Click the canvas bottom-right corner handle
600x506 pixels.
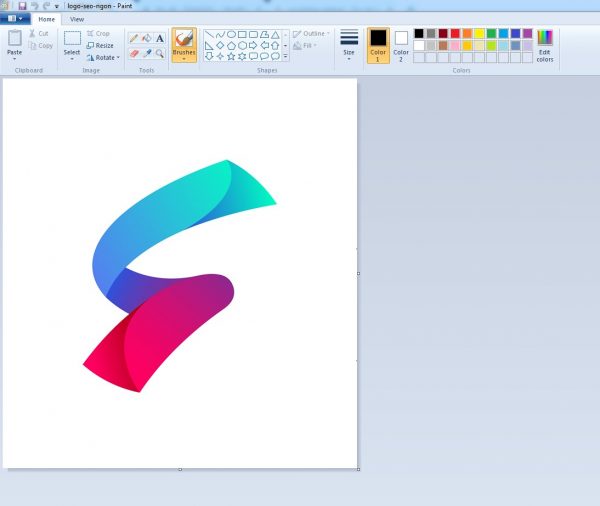(x=358, y=469)
